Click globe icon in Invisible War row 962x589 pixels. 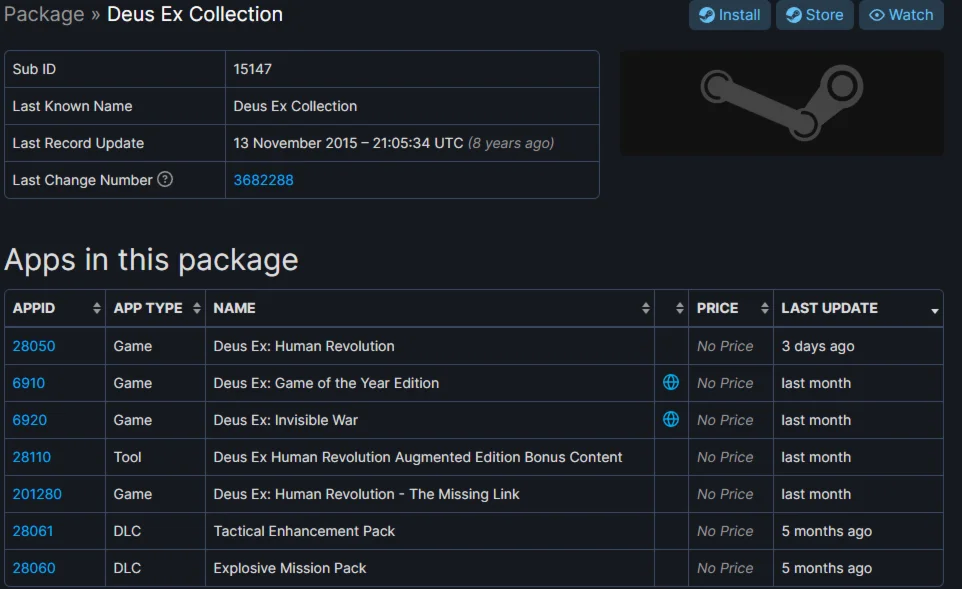(x=671, y=420)
